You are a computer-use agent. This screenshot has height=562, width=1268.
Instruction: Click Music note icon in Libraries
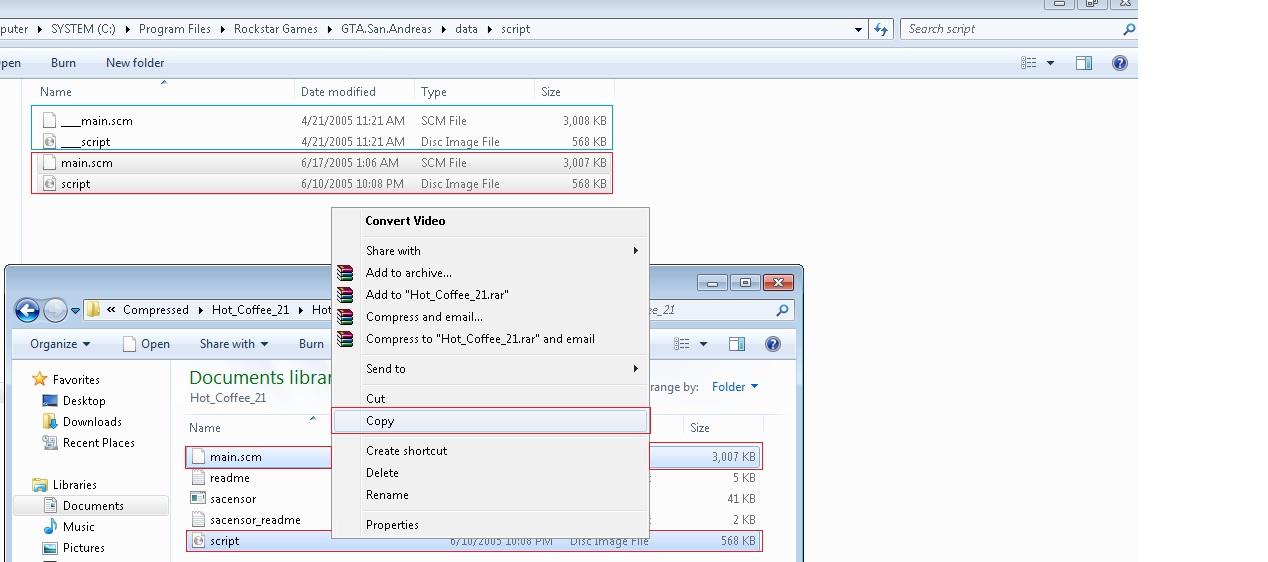point(50,527)
